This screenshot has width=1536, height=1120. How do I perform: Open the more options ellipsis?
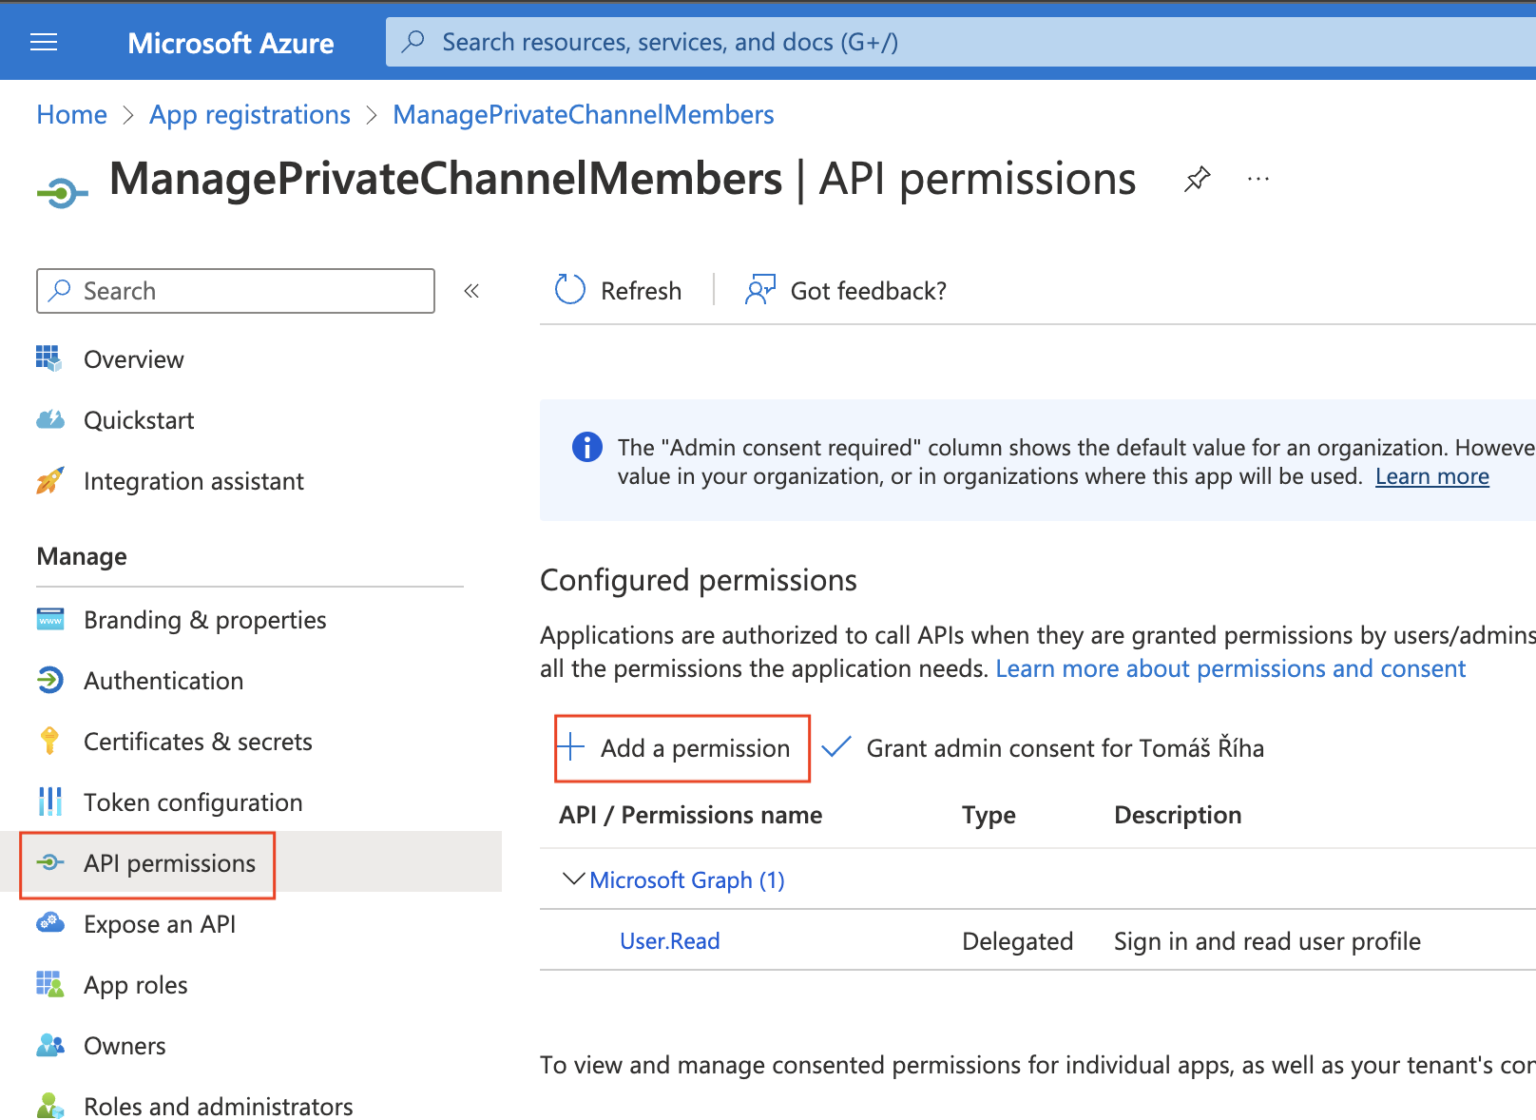[1258, 179]
